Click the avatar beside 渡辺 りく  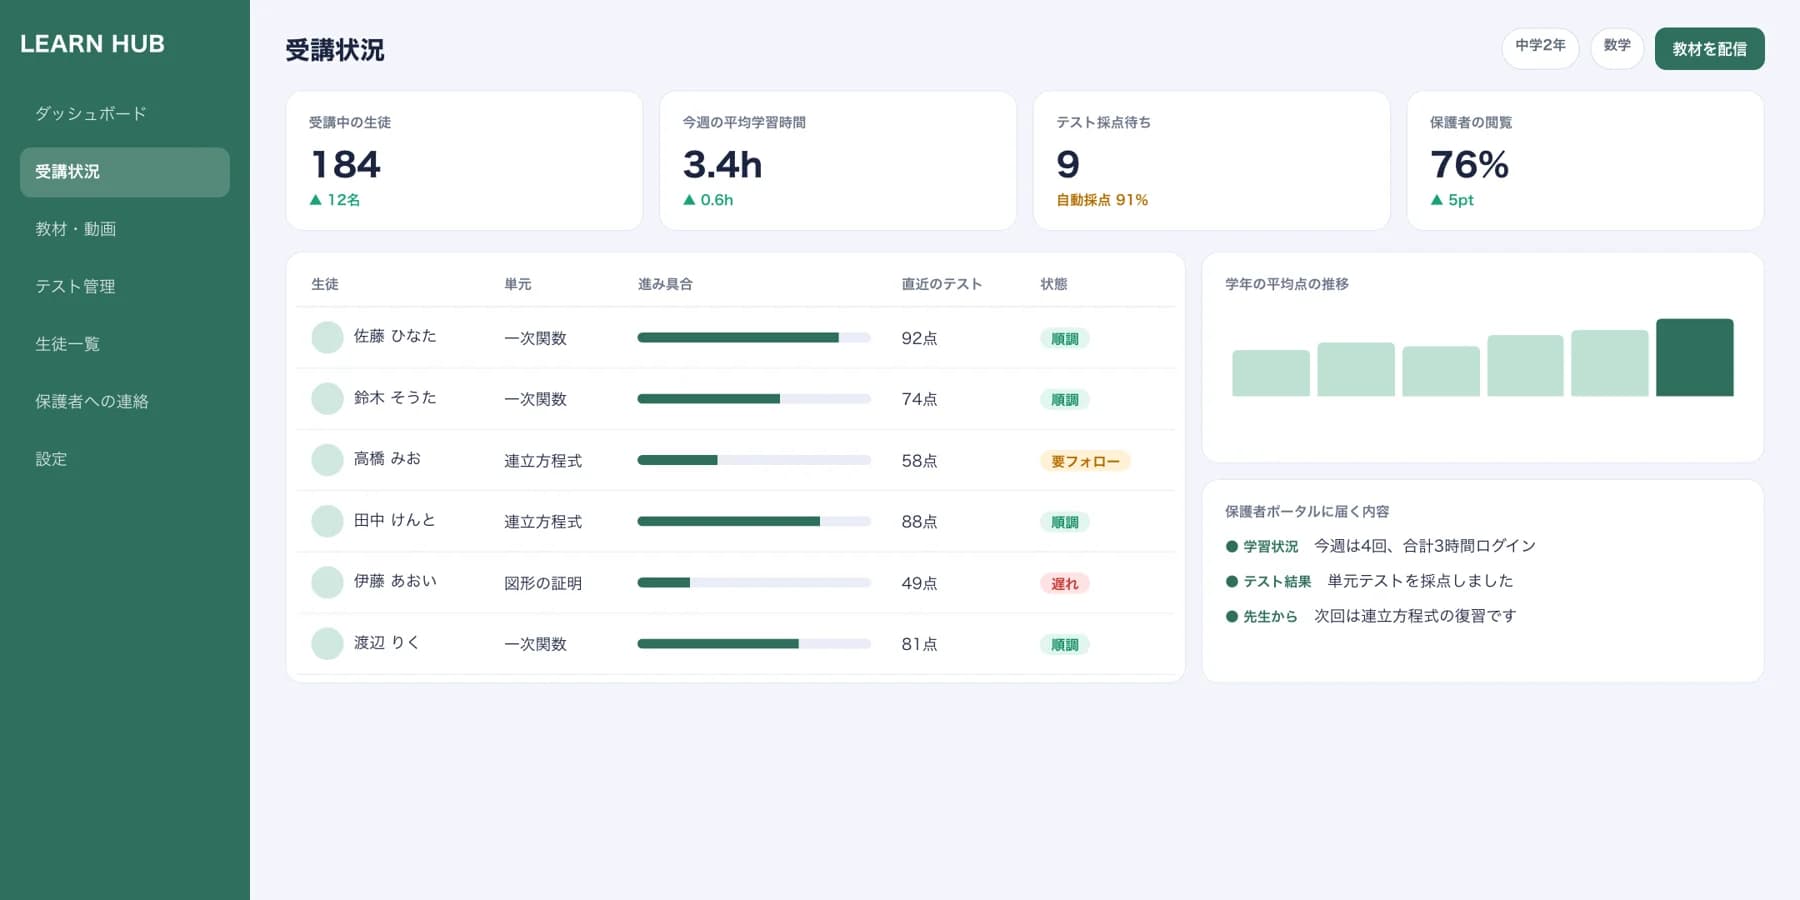click(327, 644)
